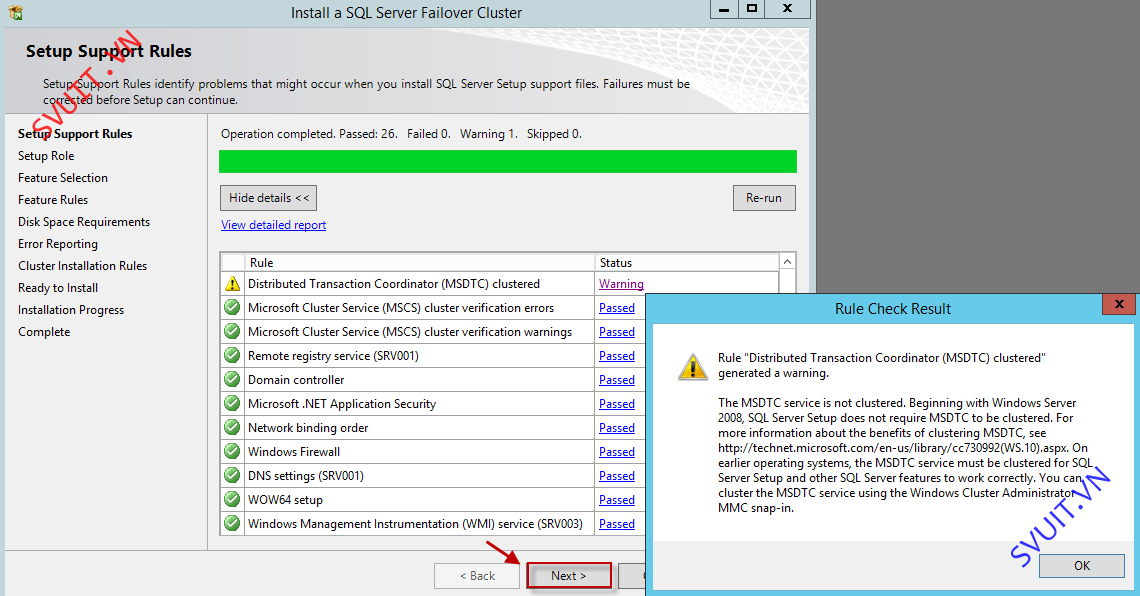Open Passed link for DNS settings (SRV001)
The width and height of the screenshot is (1140, 596).
pos(617,475)
